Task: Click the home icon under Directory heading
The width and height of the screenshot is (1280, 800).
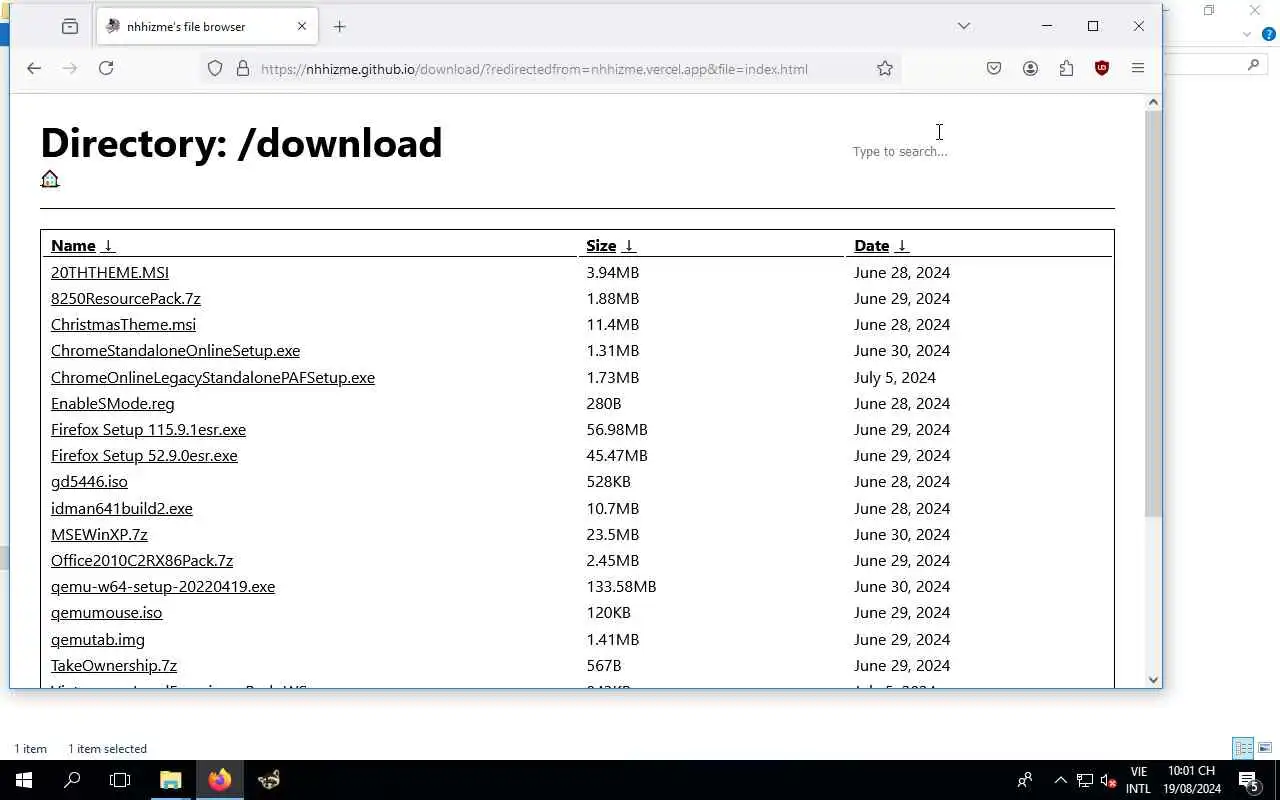Action: click(x=50, y=179)
